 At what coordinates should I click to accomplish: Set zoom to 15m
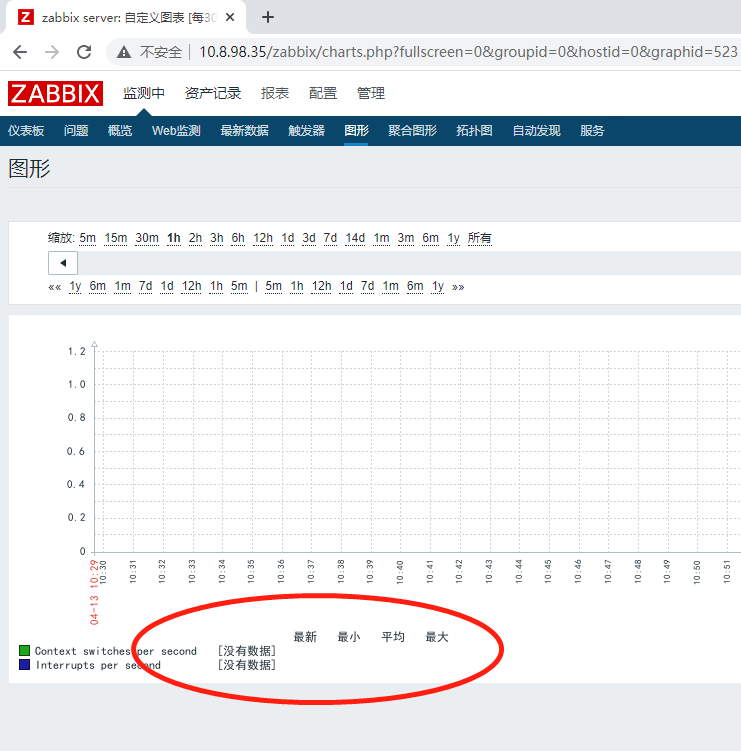click(x=116, y=238)
